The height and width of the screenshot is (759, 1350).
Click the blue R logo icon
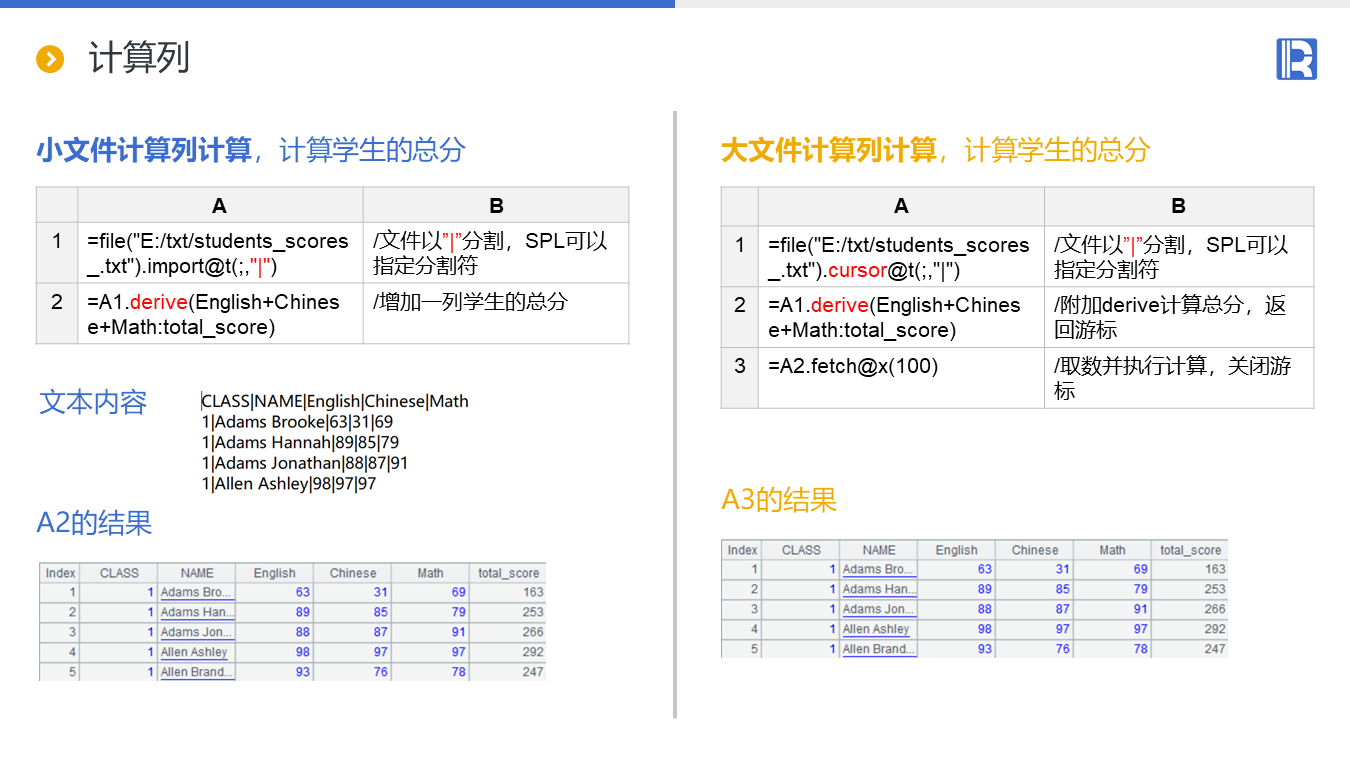tap(1296, 59)
